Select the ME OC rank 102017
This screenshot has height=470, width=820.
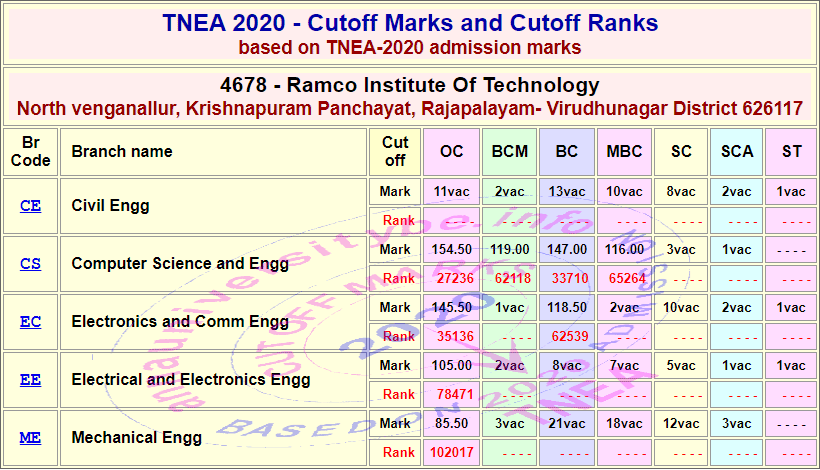click(451, 453)
